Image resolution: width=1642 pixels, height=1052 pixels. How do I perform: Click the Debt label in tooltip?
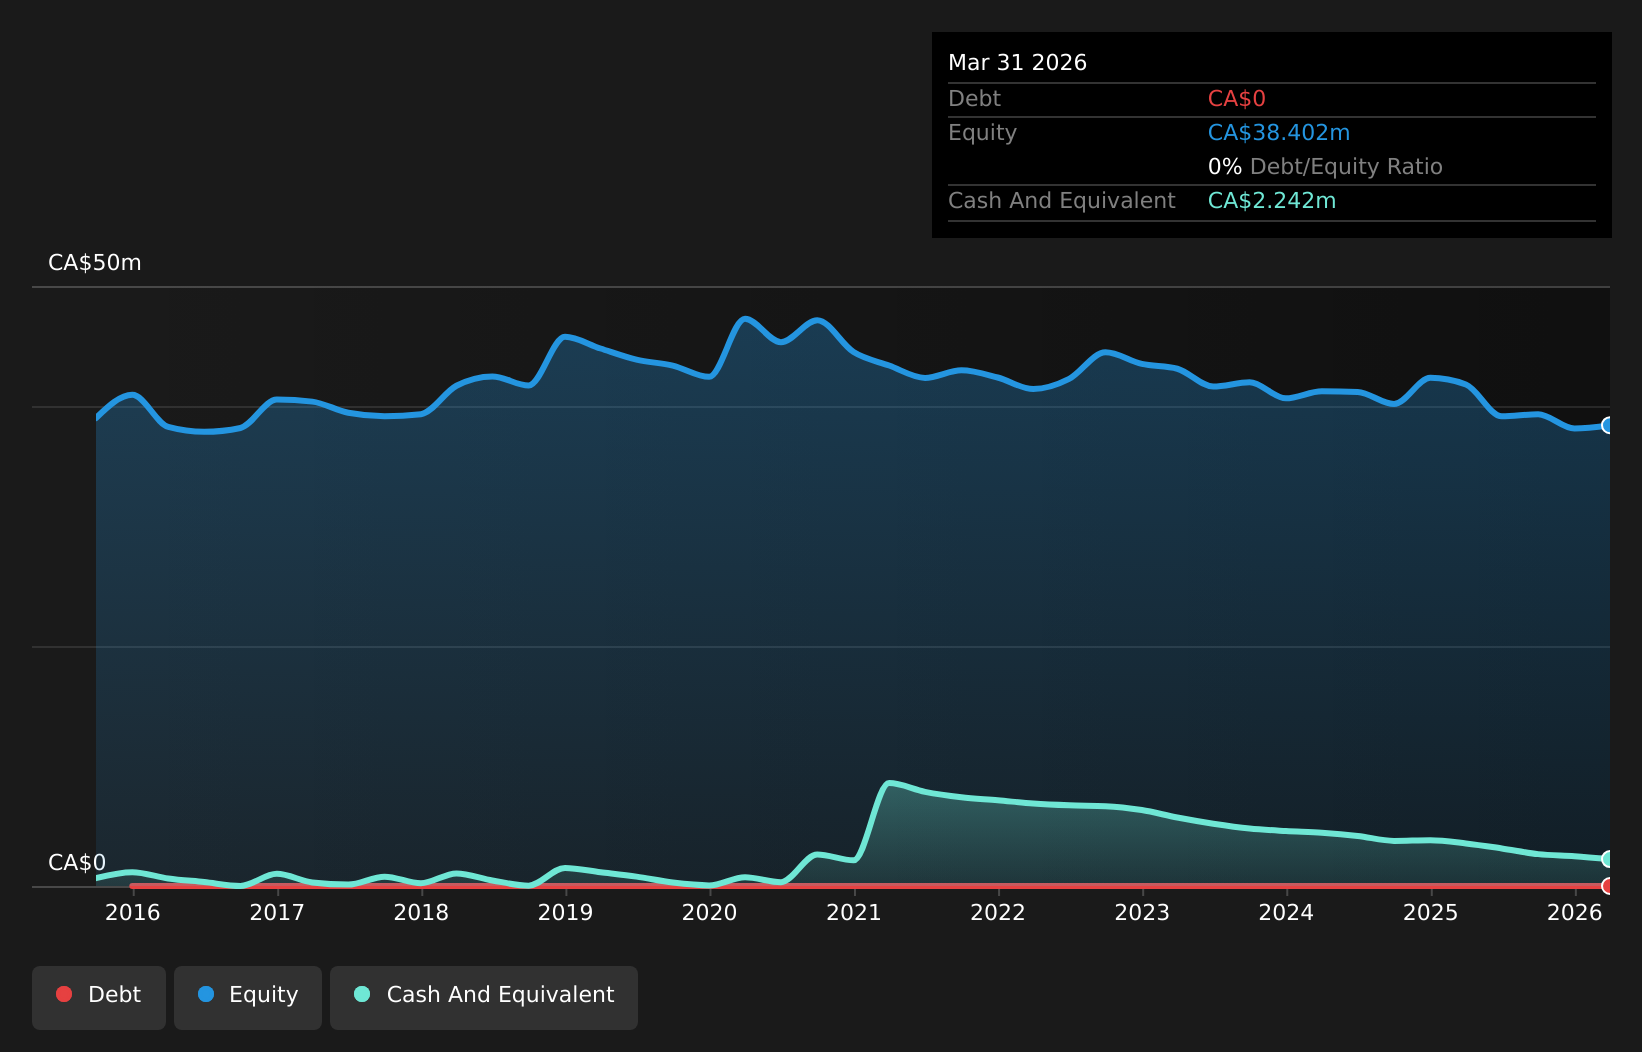(x=974, y=99)
